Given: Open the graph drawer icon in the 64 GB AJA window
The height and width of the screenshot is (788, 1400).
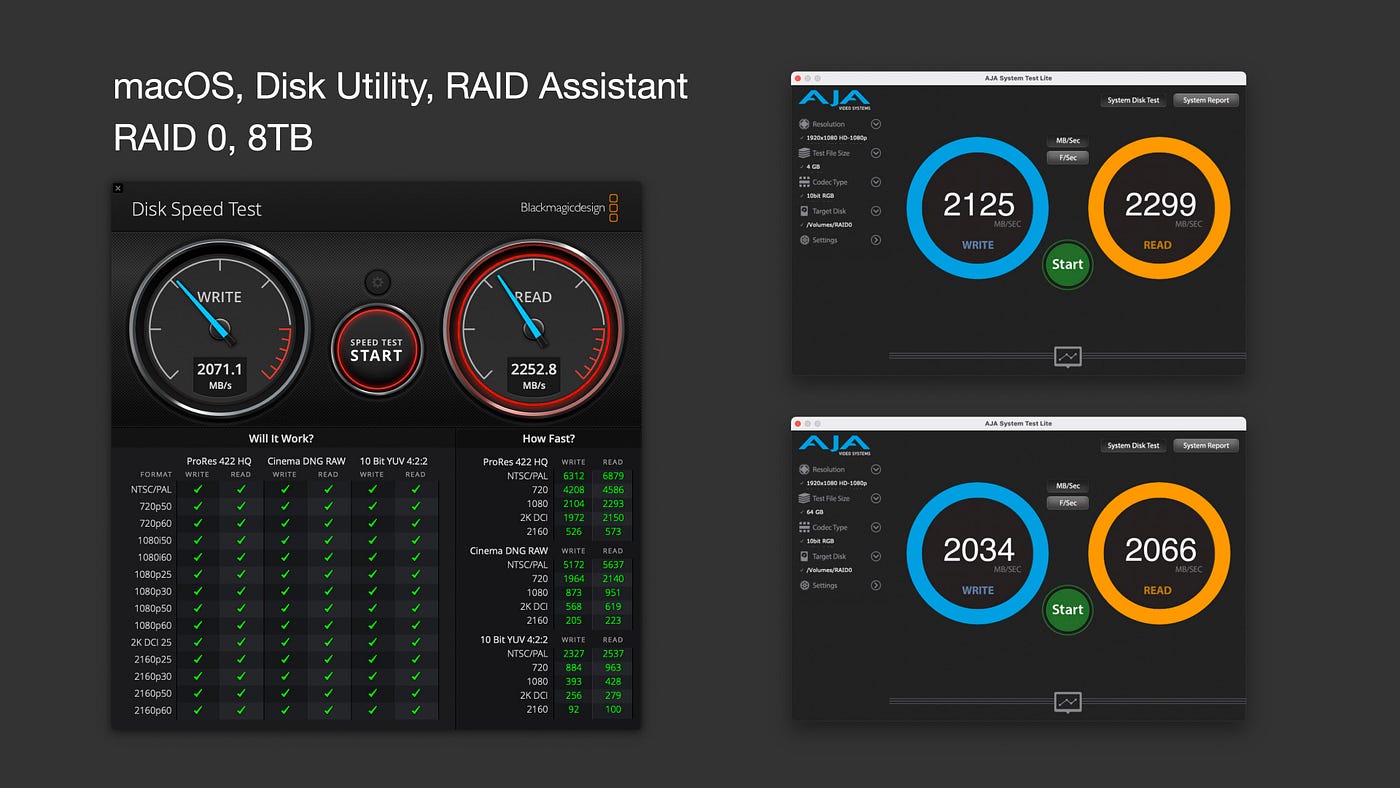Looking at the screenshot, I should click(x=1068, y=702).
